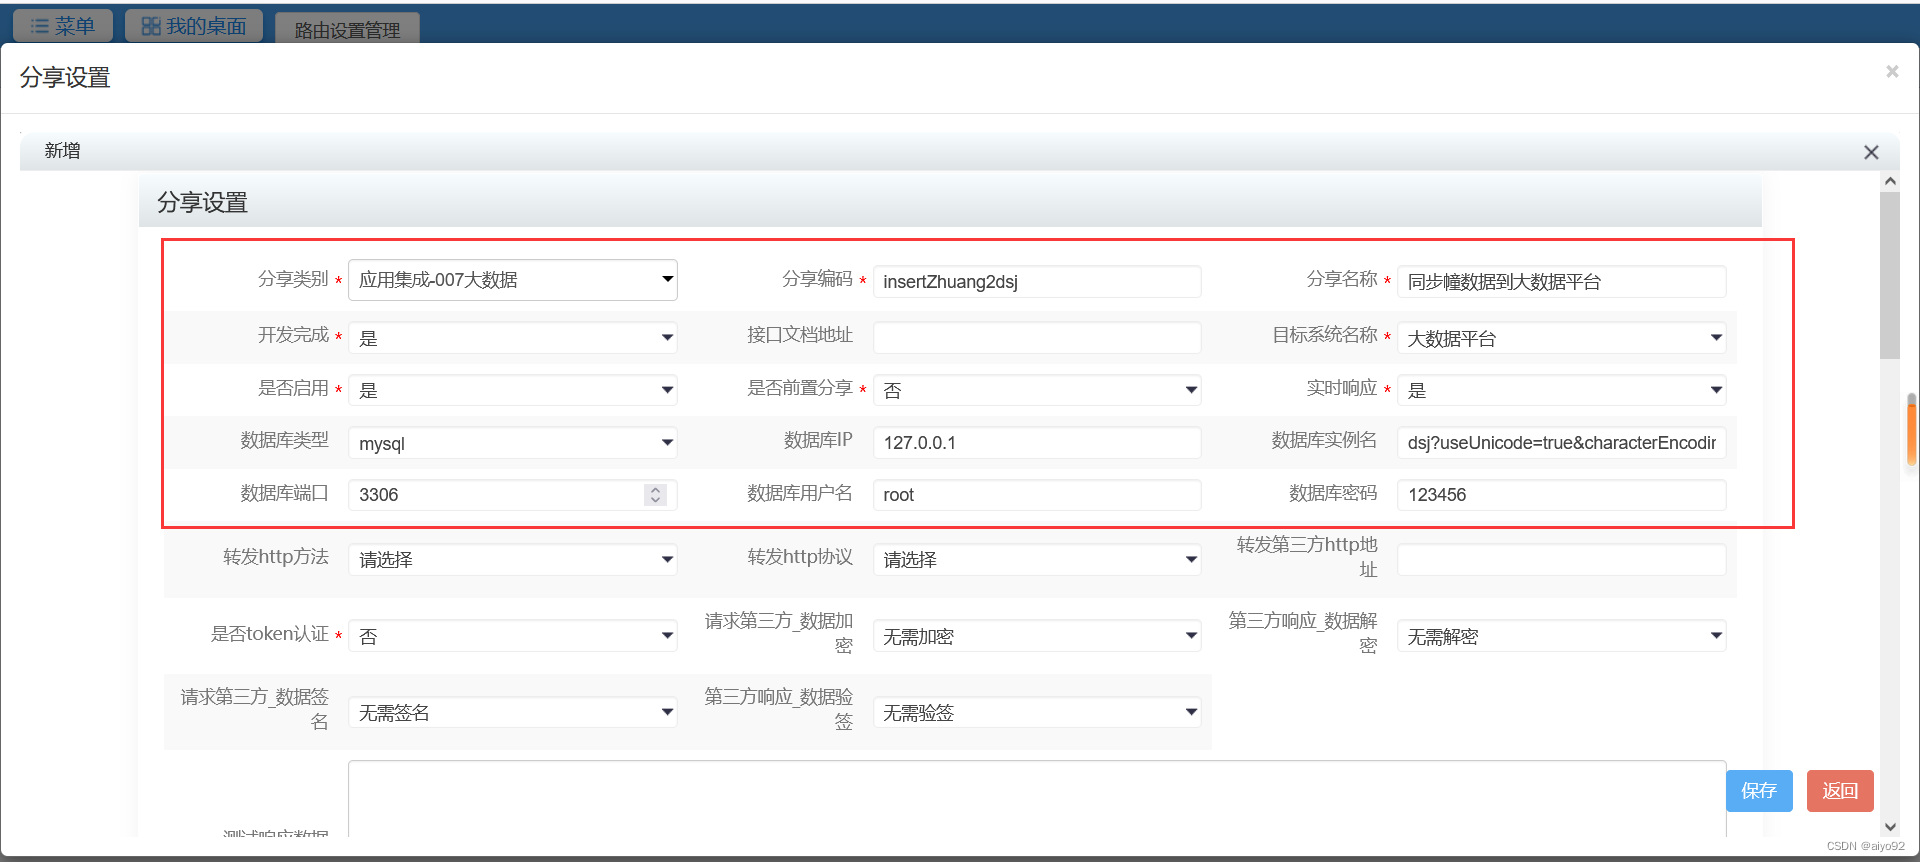Viewport: 1920px width, 862px height.
Task: Click the 分享编码 input field
Action: coord(1037,282)
